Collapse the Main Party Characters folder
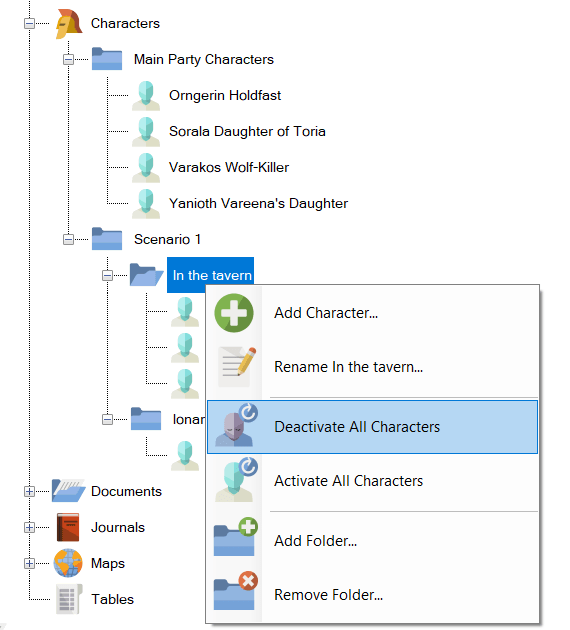 (x=68, y=59)
